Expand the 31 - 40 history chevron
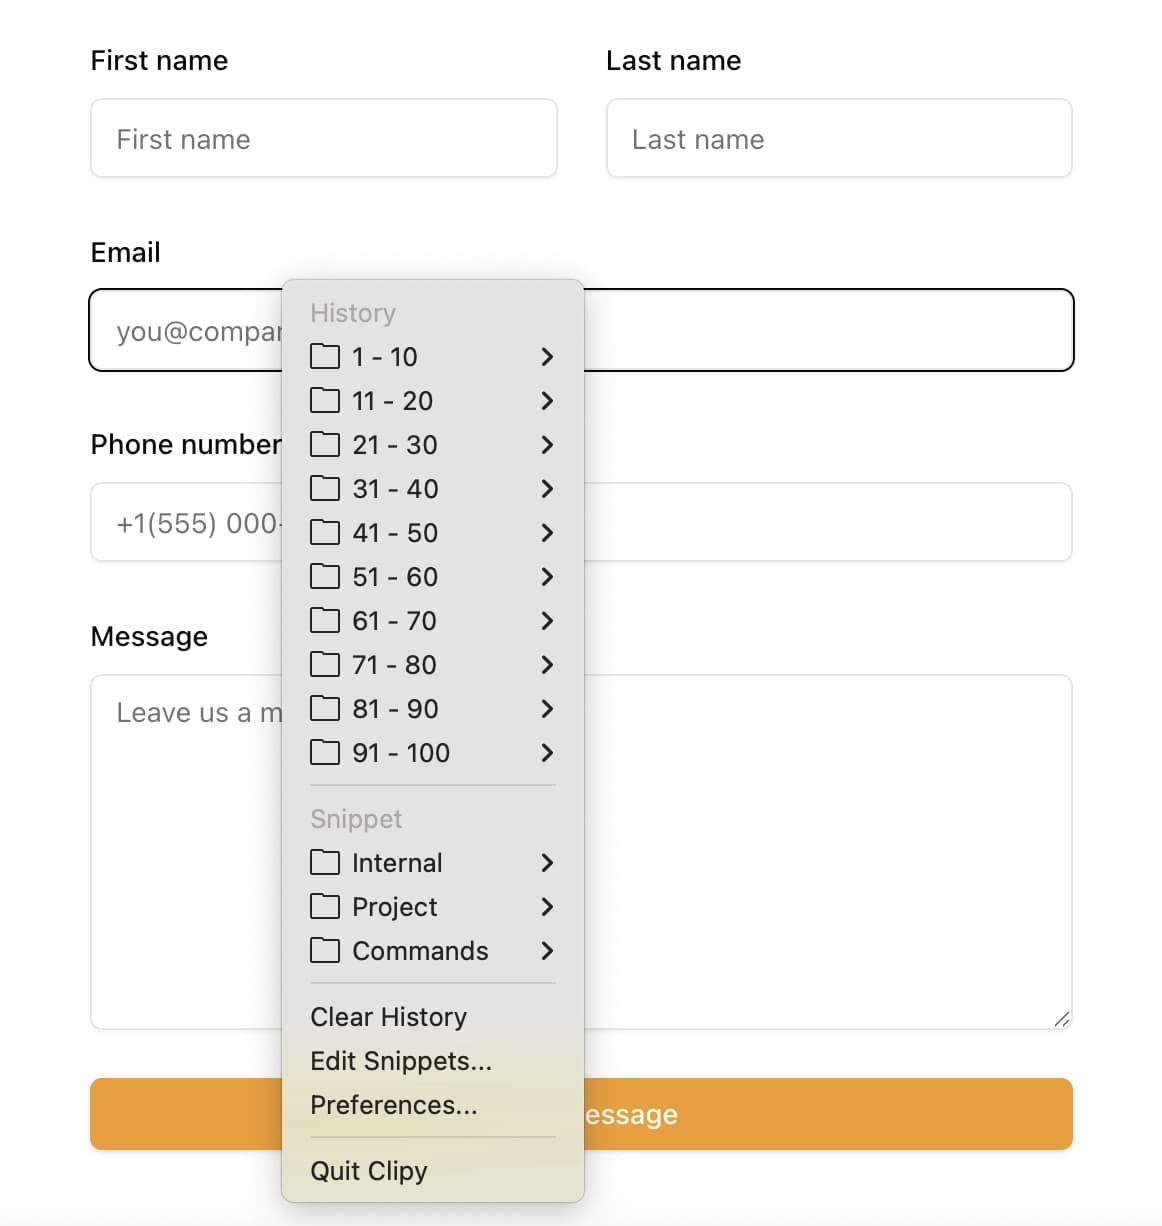Viewport: 1162px width, 1226px height. [x=546, y=489]
